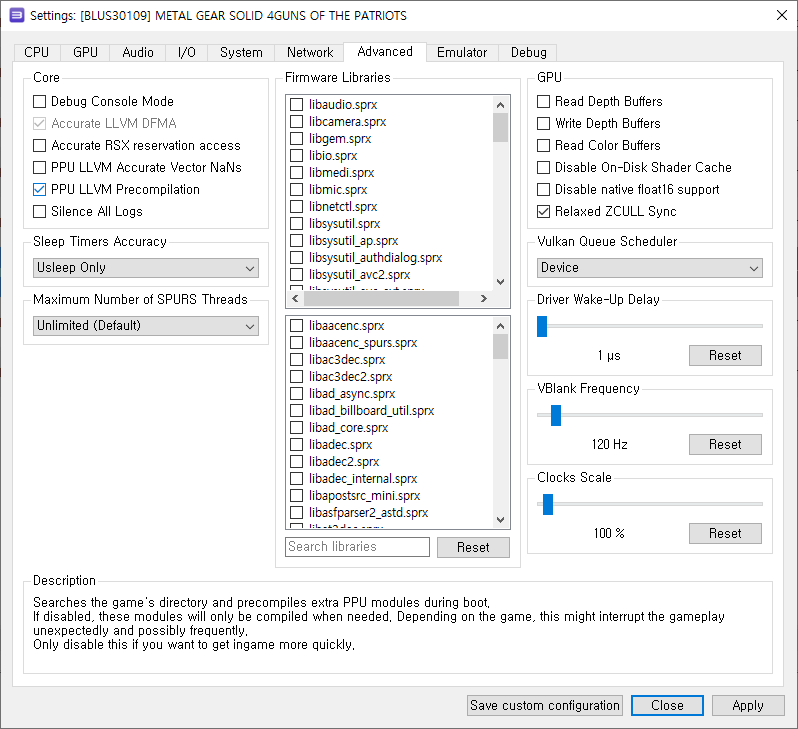Enable Silence All Logs
Image resolution: width=798 pixels, height=729 pixels.
pos(88,211)
